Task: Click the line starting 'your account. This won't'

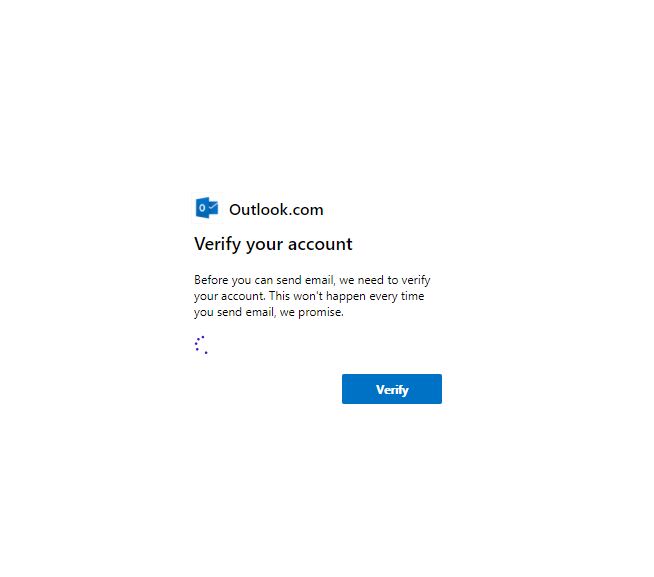Action: 309,296
